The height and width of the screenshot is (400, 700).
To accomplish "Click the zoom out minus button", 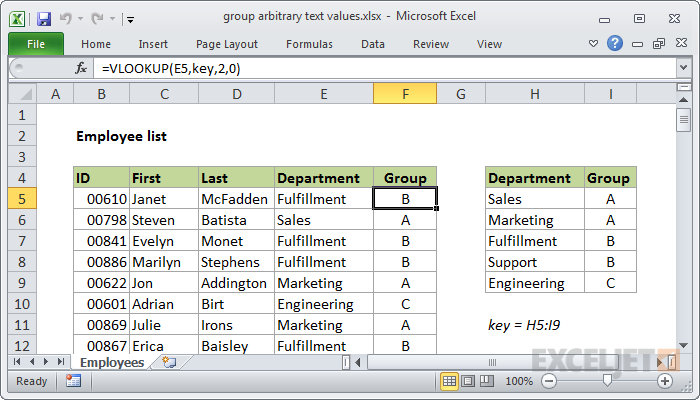I will tap(548, 381).
